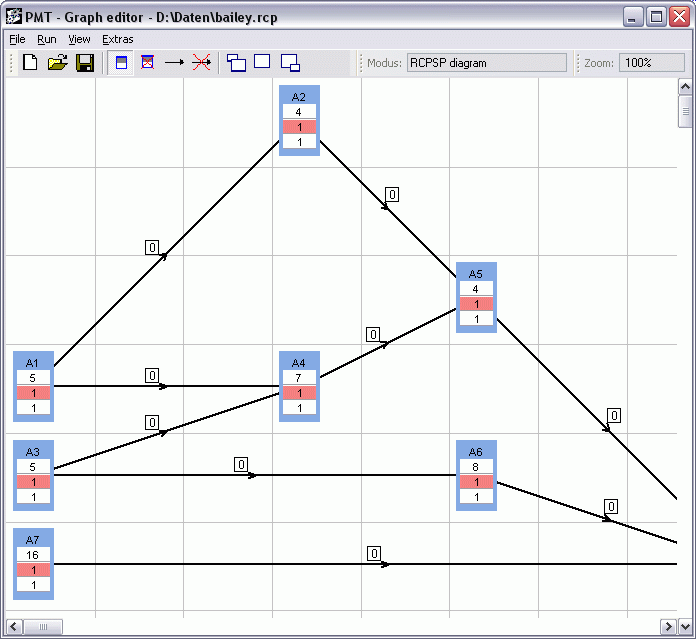This screenshot has height=639, width=696.
Task: Select the add arrow tool
Action: click(174, 63)
